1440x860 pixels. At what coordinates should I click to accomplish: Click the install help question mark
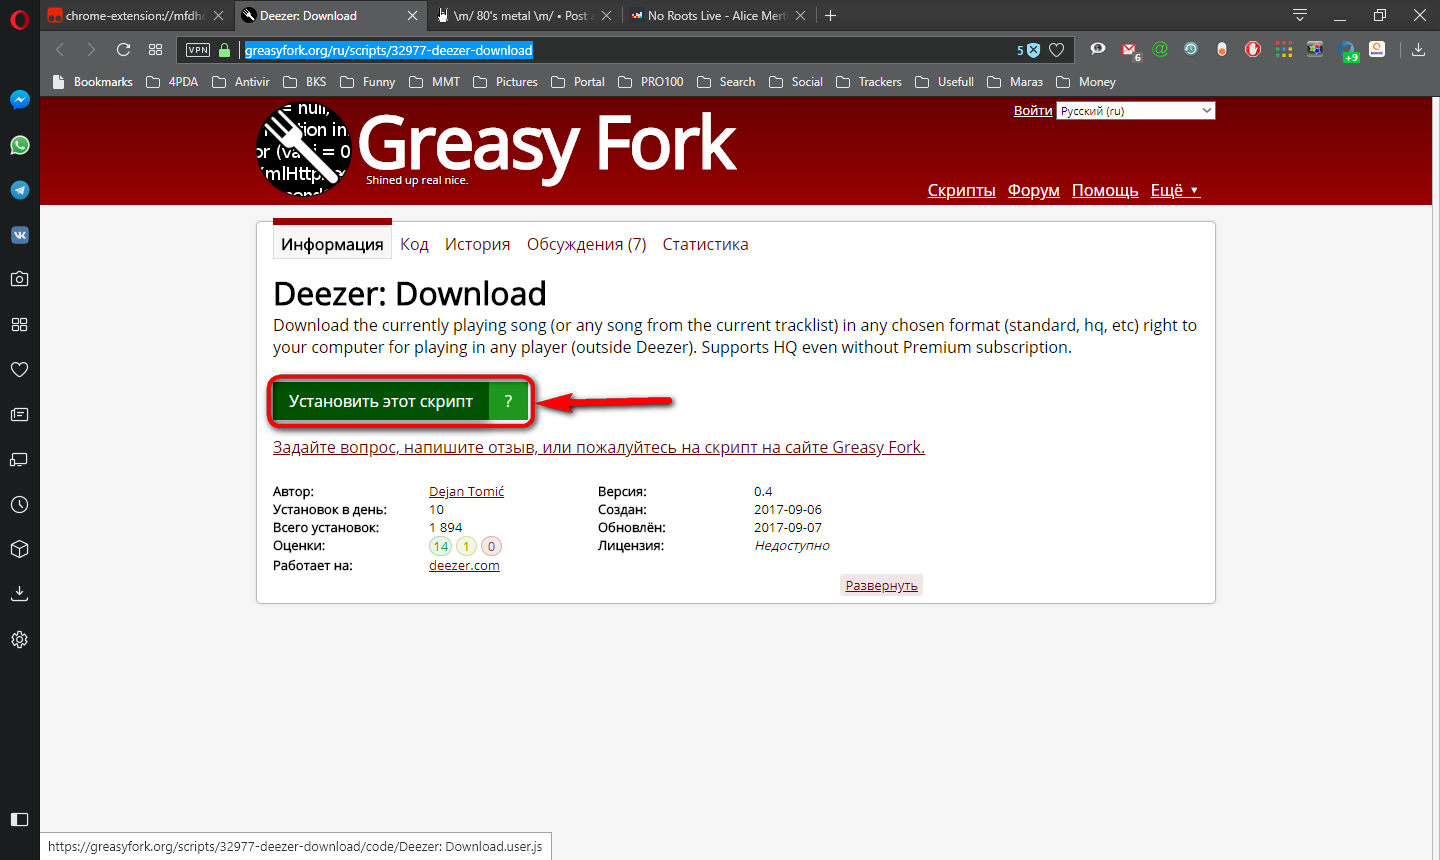[x=508, y=401]
